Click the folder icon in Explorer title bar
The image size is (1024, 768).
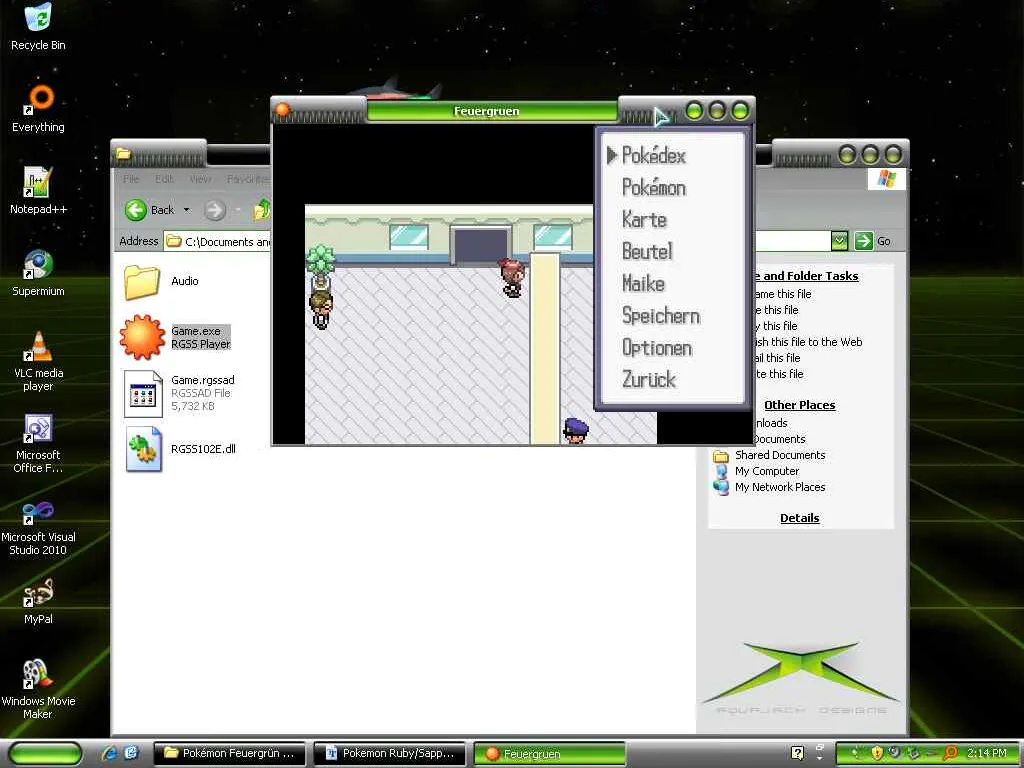pos(123,154)
